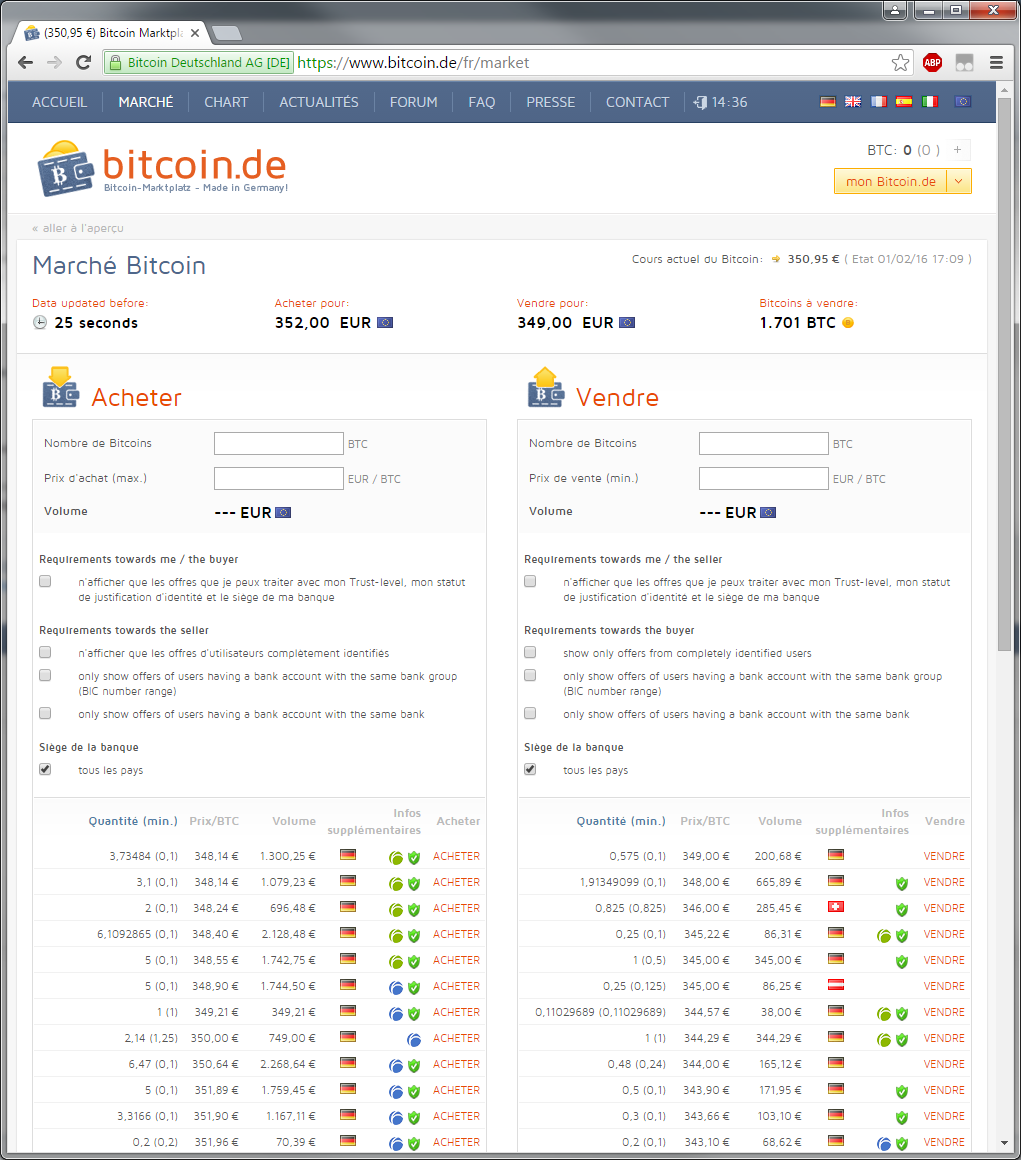Choose the Italian flag language icon

pos(930,102)
